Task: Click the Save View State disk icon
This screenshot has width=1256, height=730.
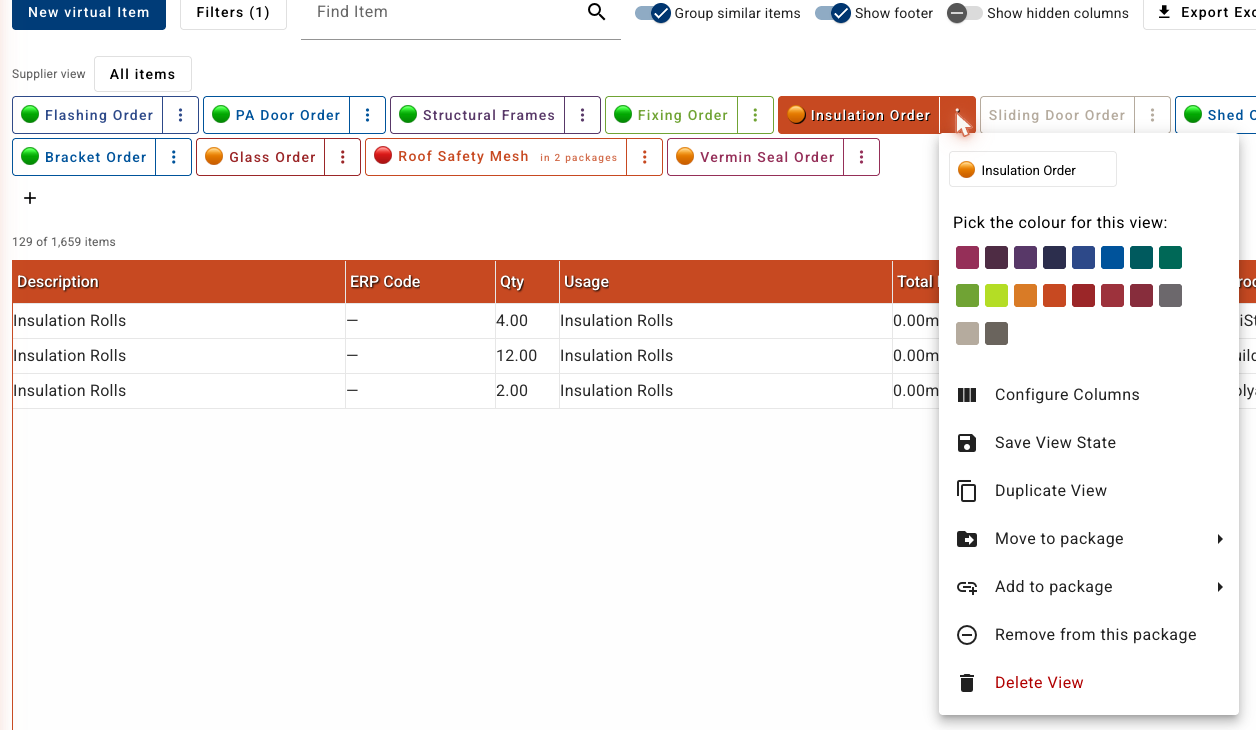Action: click(967, 443)
